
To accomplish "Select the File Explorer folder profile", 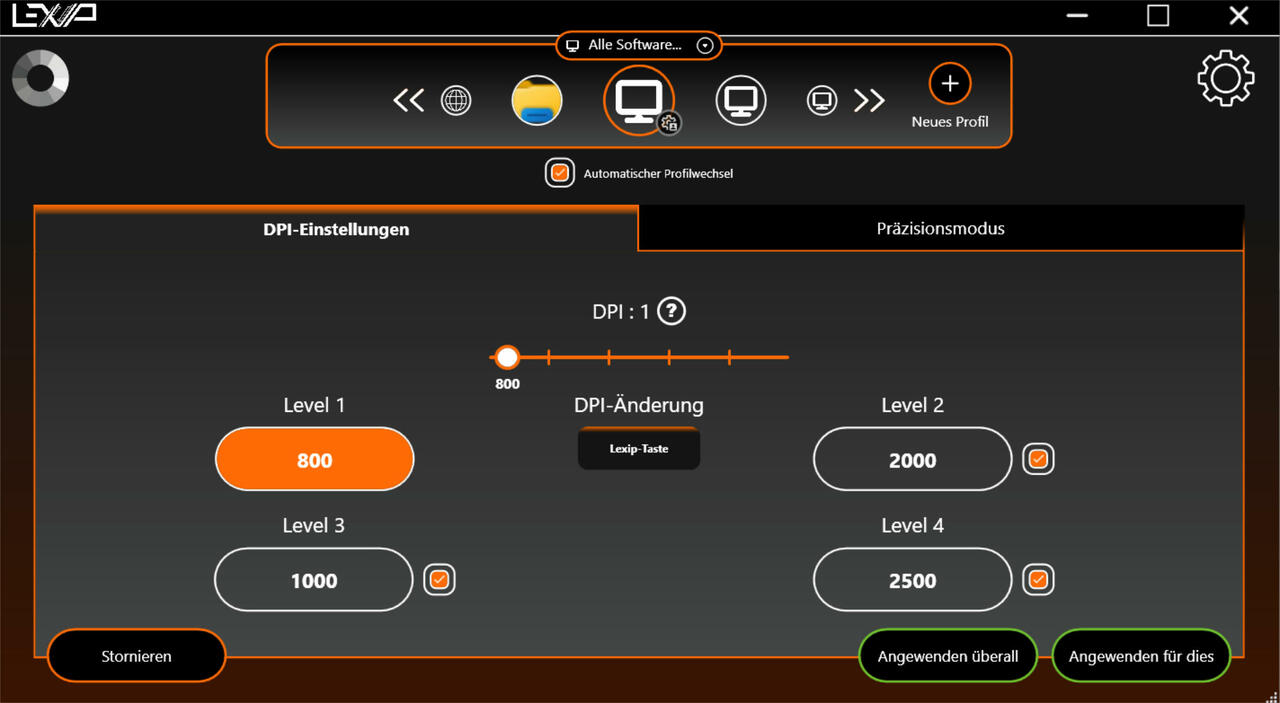I will [537, 100].
